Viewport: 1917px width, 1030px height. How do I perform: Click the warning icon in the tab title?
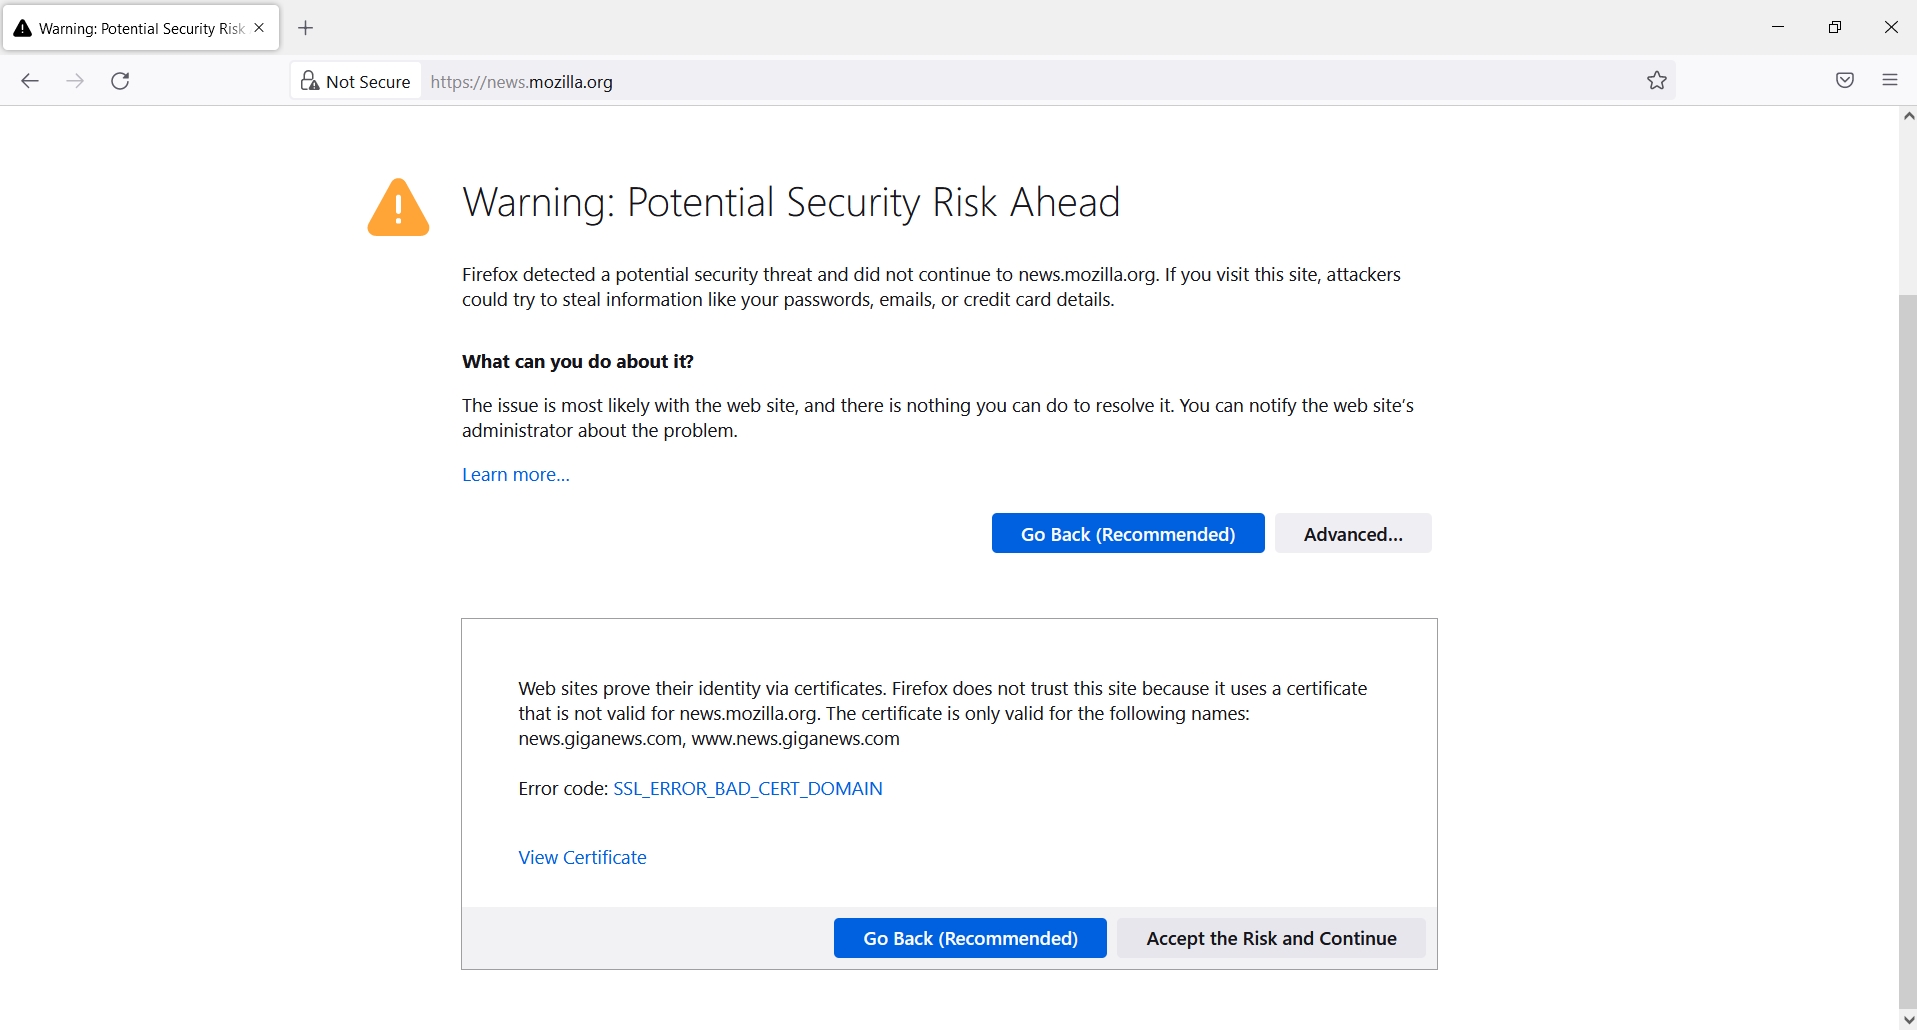coord(22,27)
